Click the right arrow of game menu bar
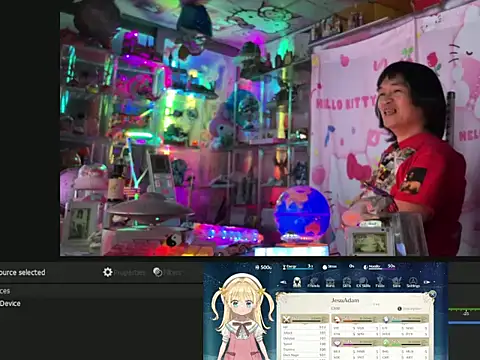The width and height of the screenshot is (480, 360). coord(427,282)
